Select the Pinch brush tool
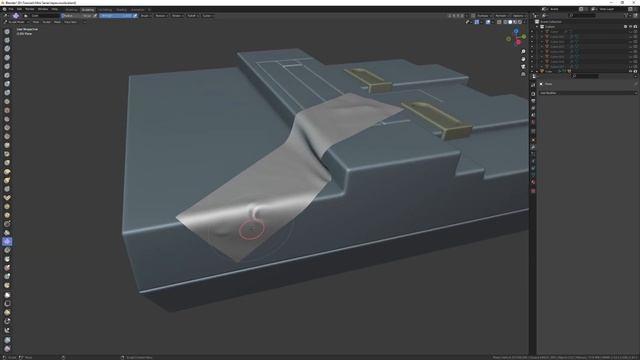 tap(7, 154)
